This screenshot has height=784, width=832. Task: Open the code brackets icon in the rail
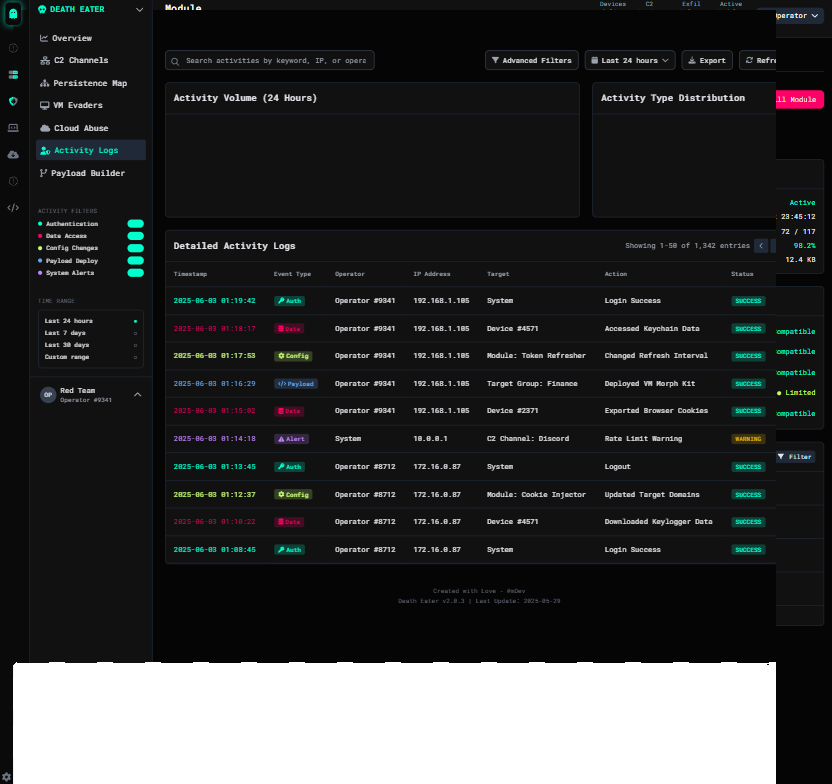(13, 207)
